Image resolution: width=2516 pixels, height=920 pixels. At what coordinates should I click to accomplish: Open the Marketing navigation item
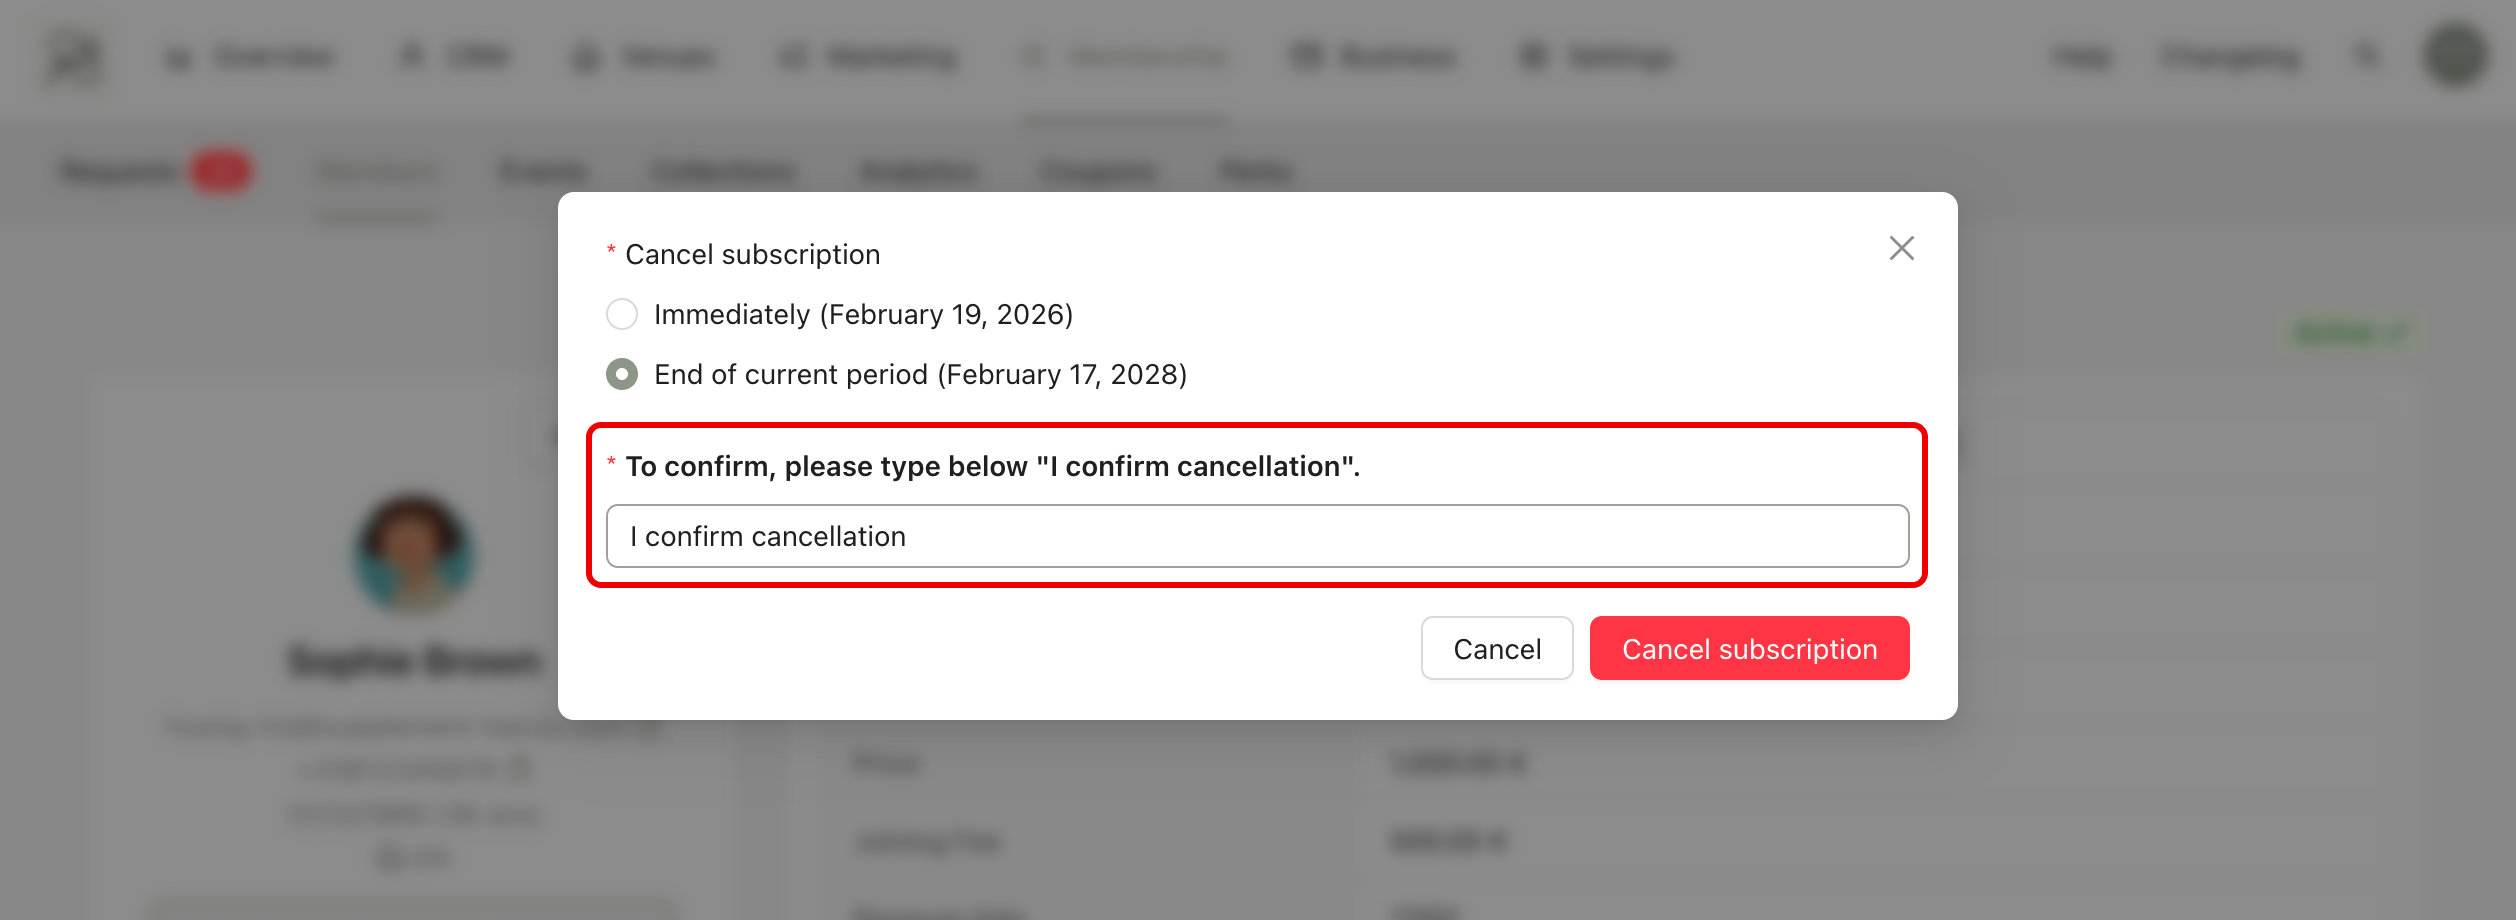[869, 57]
